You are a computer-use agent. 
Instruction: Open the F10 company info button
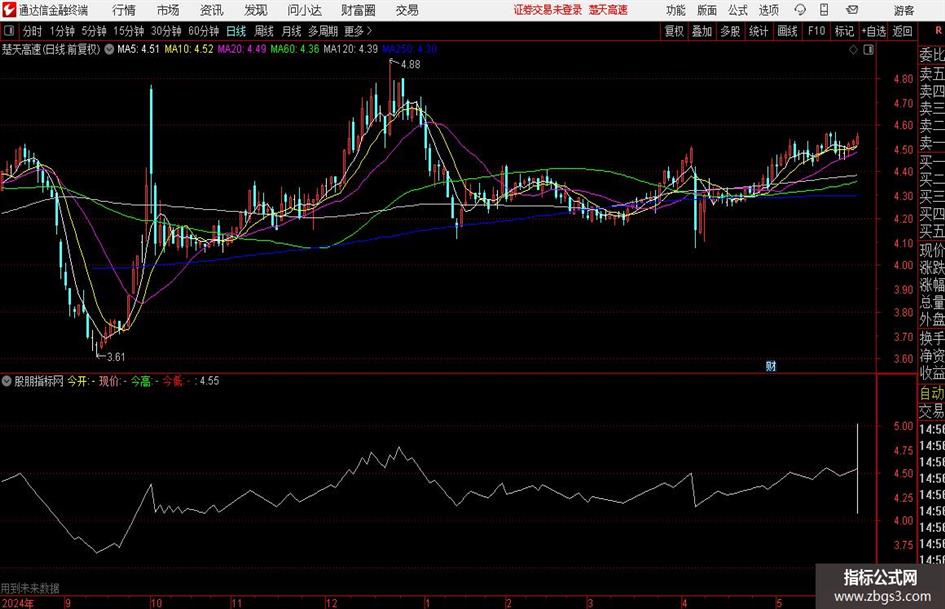pyautogui.click(x=816, y=31)
